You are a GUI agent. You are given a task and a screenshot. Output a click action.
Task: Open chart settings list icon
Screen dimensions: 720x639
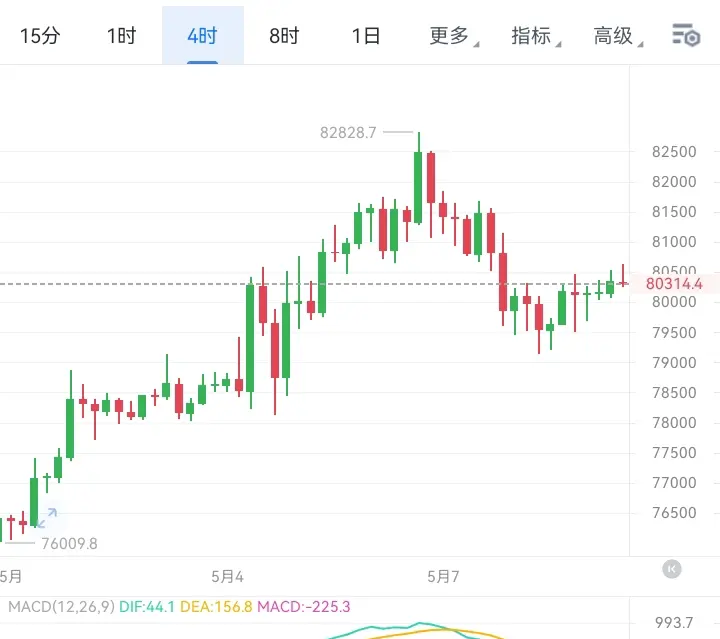(x=686, y=35)
